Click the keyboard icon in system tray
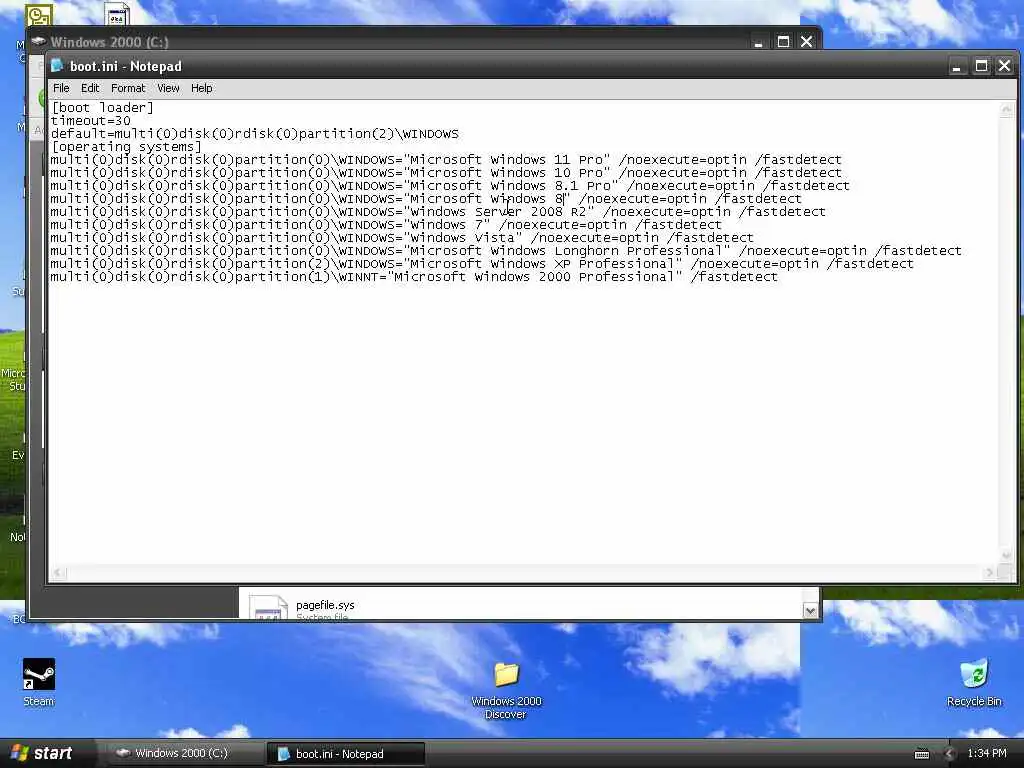The height and width of the screenshot is (768, 1024). (922, 754)
